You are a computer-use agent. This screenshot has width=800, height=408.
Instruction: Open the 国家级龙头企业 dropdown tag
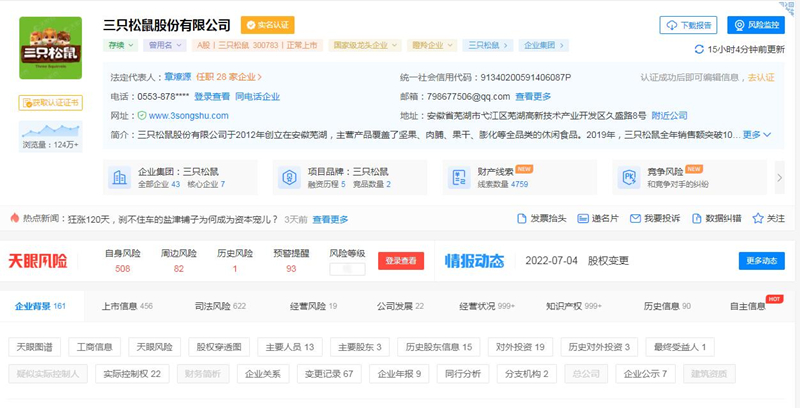click(x=365, y=45)
